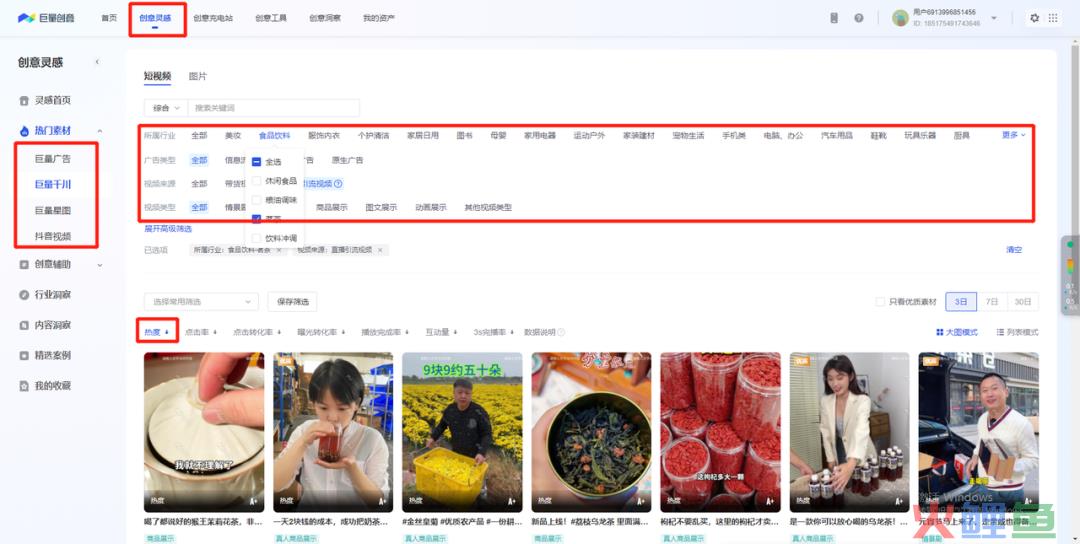Sort by 点击率 arrow
The height and width of the screenshot is (544, 1080).
(x=215, y=332)
